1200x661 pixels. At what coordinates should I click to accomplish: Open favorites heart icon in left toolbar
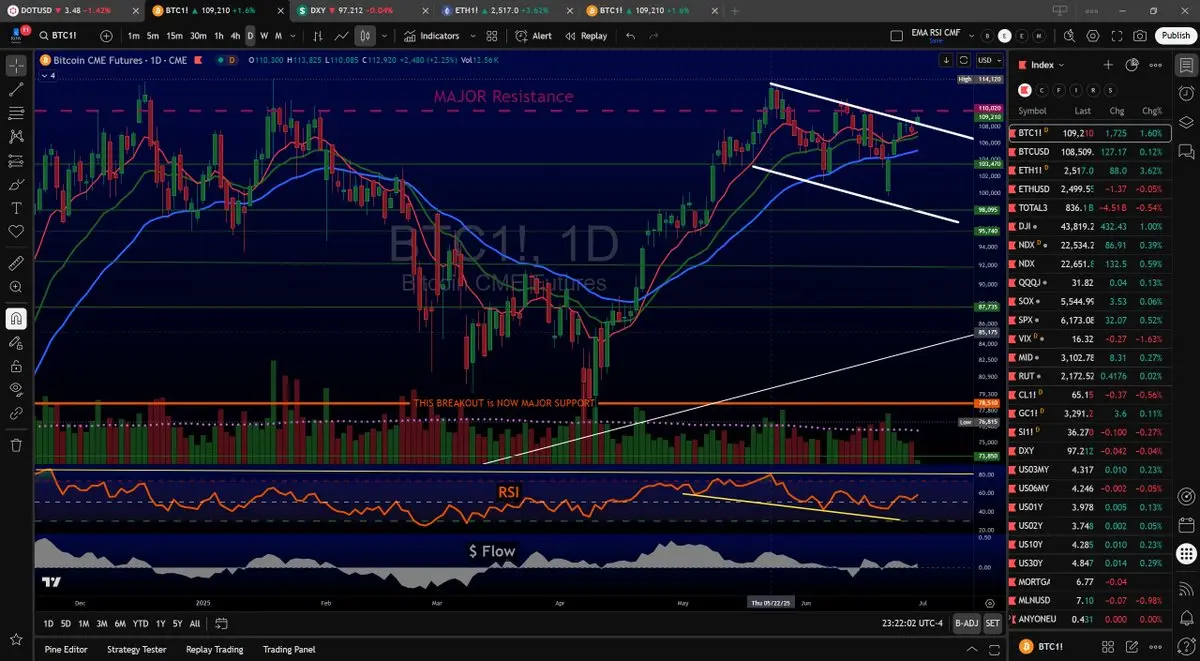(x=16, y=231)
